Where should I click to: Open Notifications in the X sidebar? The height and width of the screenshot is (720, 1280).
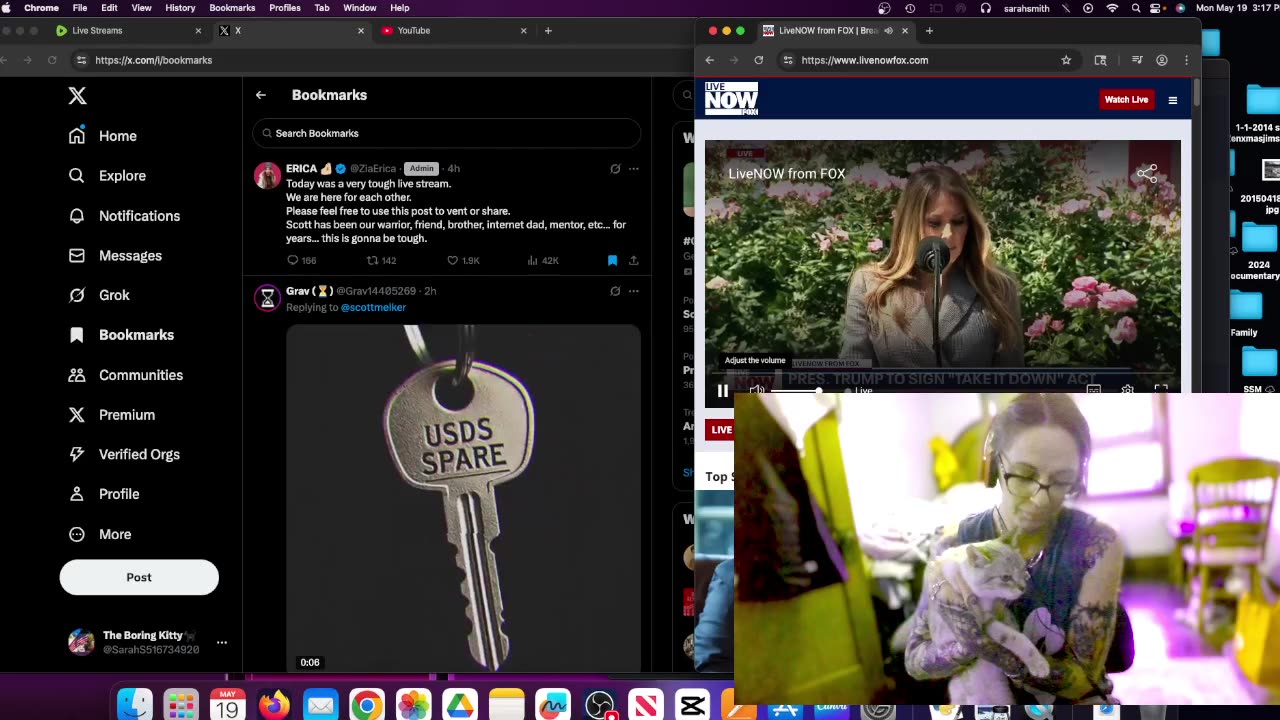tap(124, 216)
